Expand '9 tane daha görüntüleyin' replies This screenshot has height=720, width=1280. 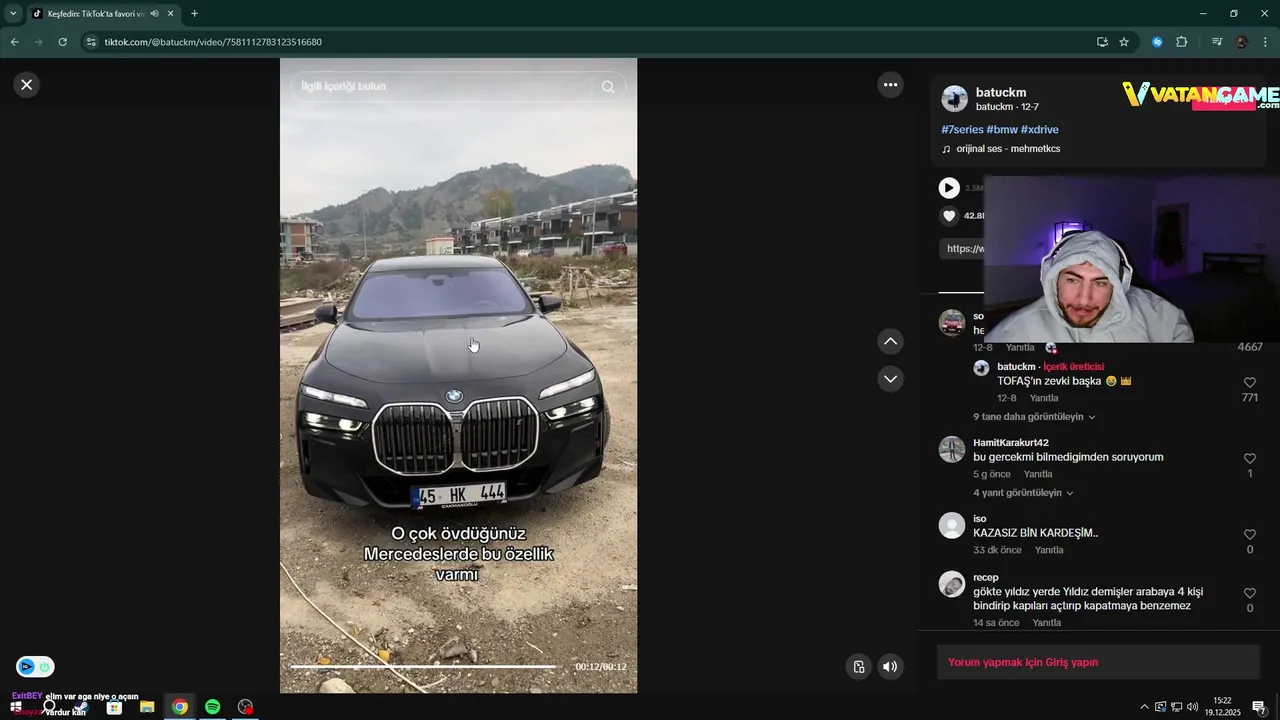(x=1034, y=417)
